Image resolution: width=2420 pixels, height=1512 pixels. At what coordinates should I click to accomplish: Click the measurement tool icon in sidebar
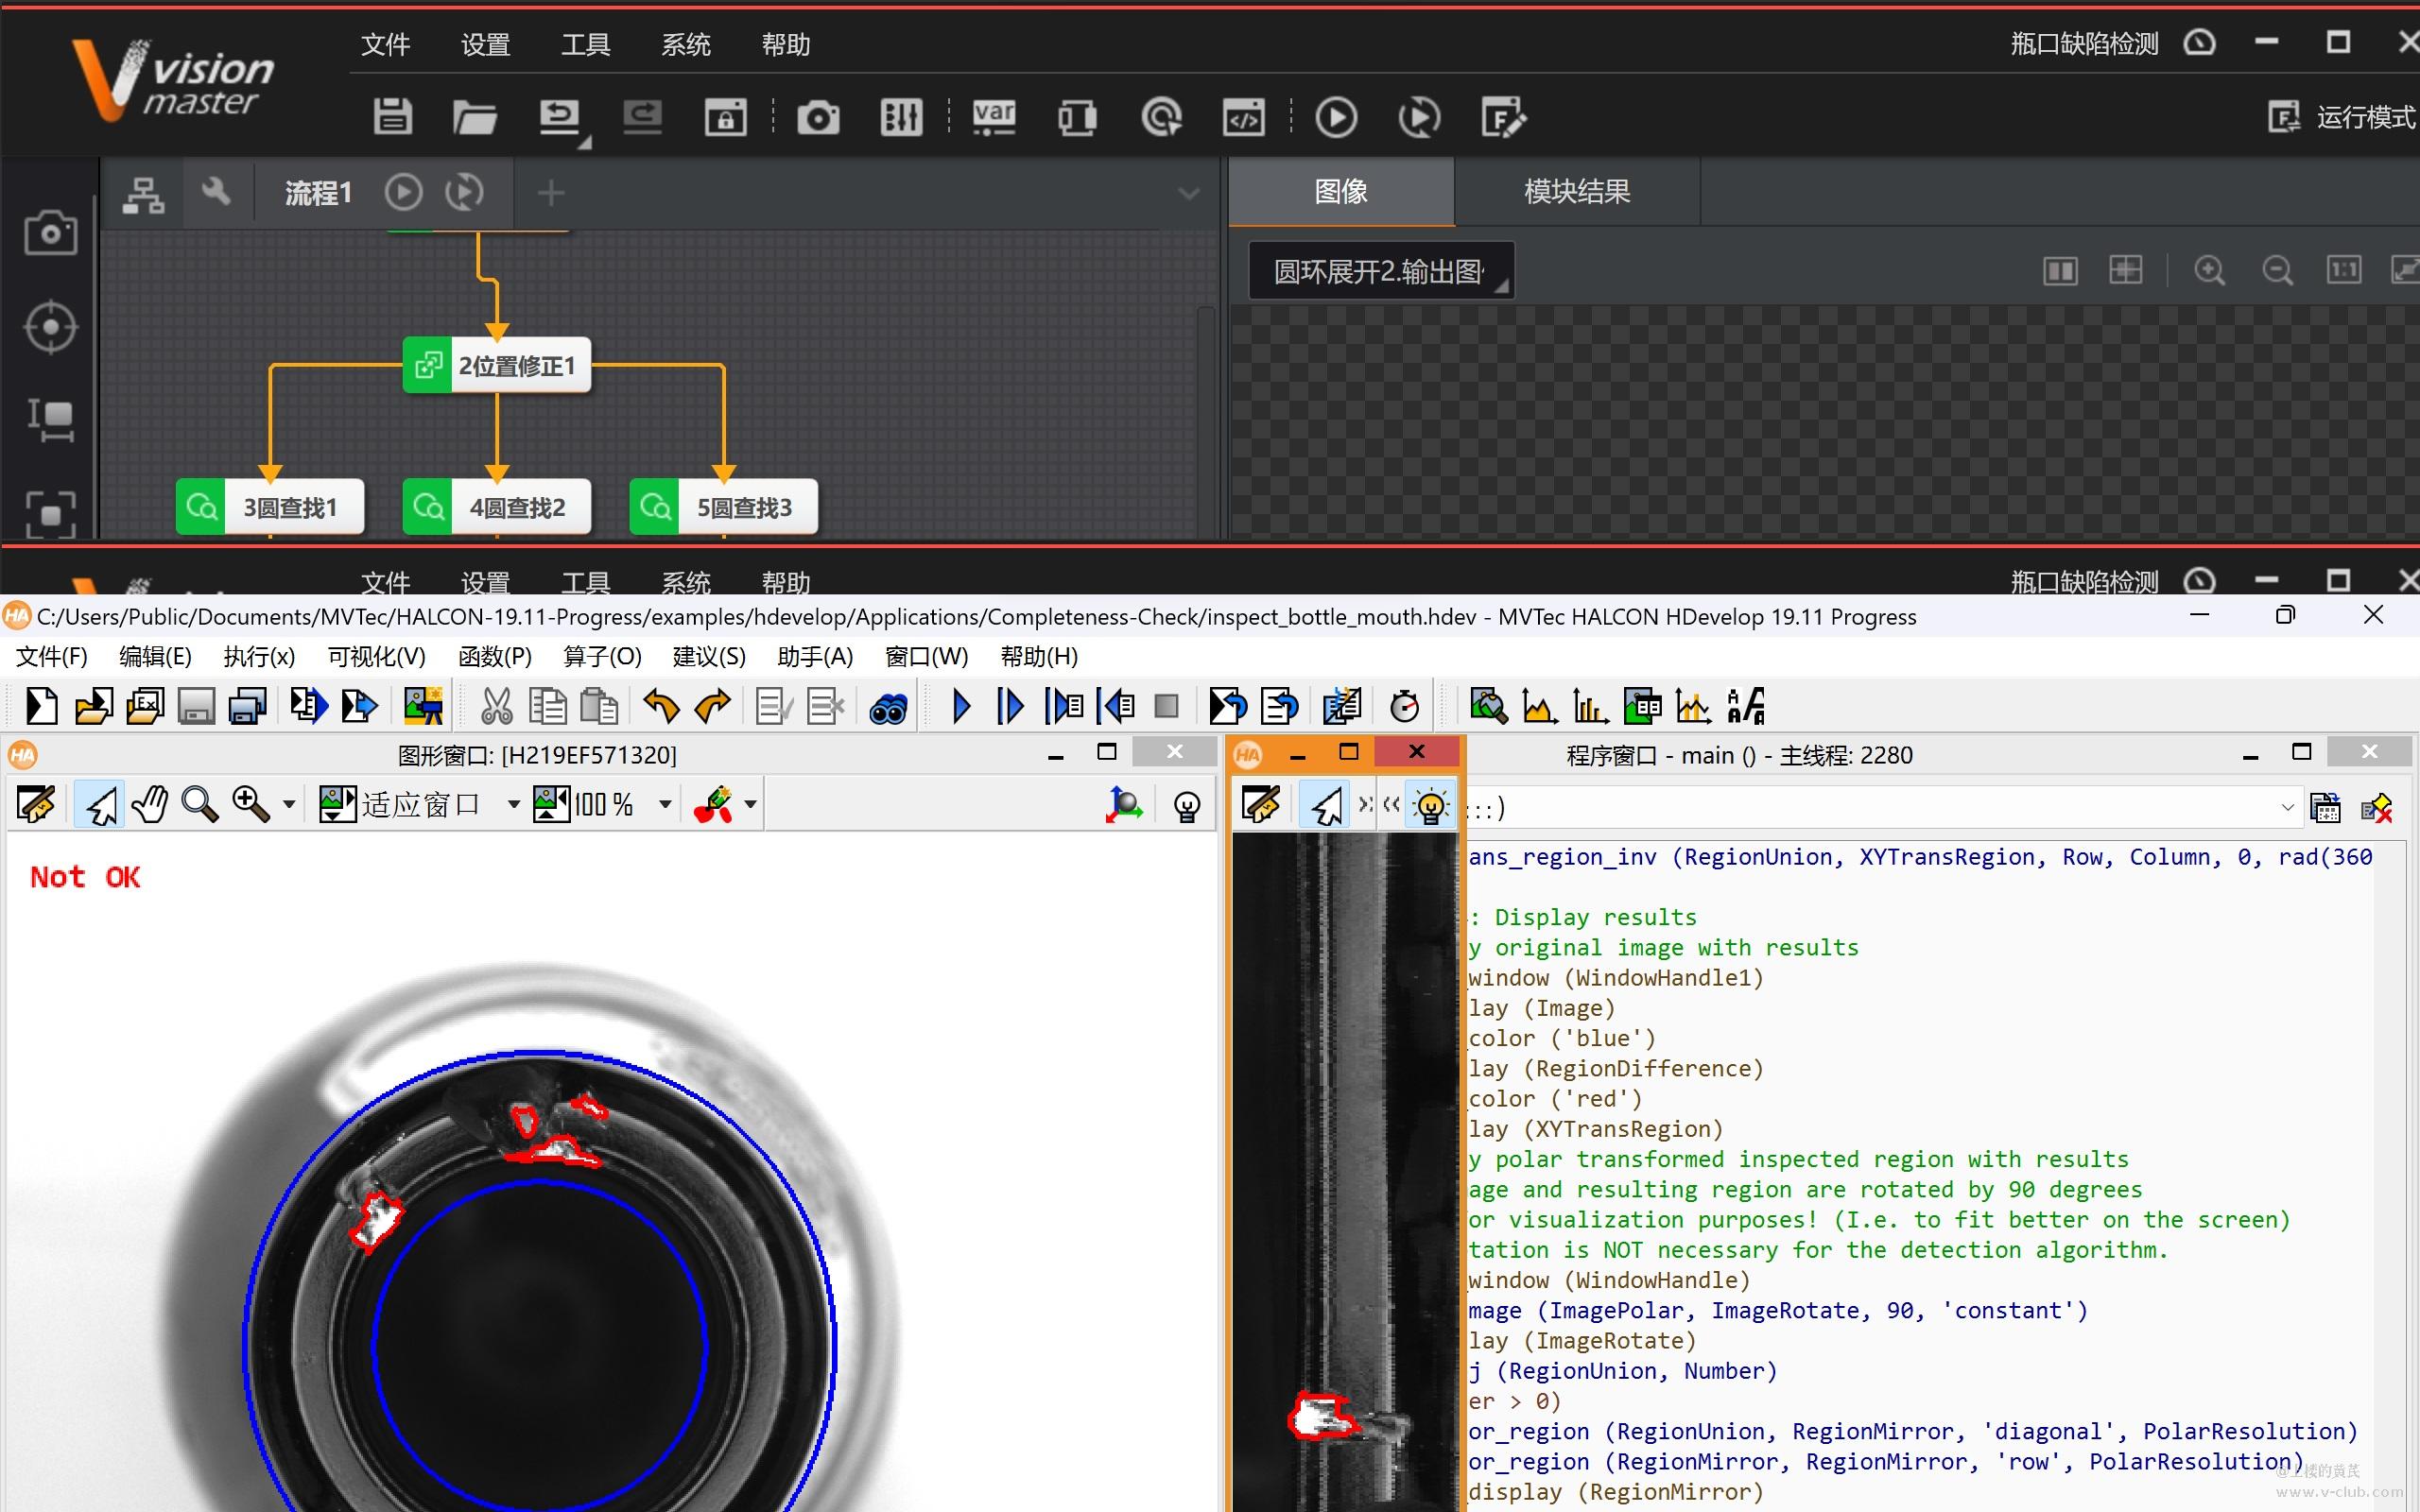click(x=50, y=420)
